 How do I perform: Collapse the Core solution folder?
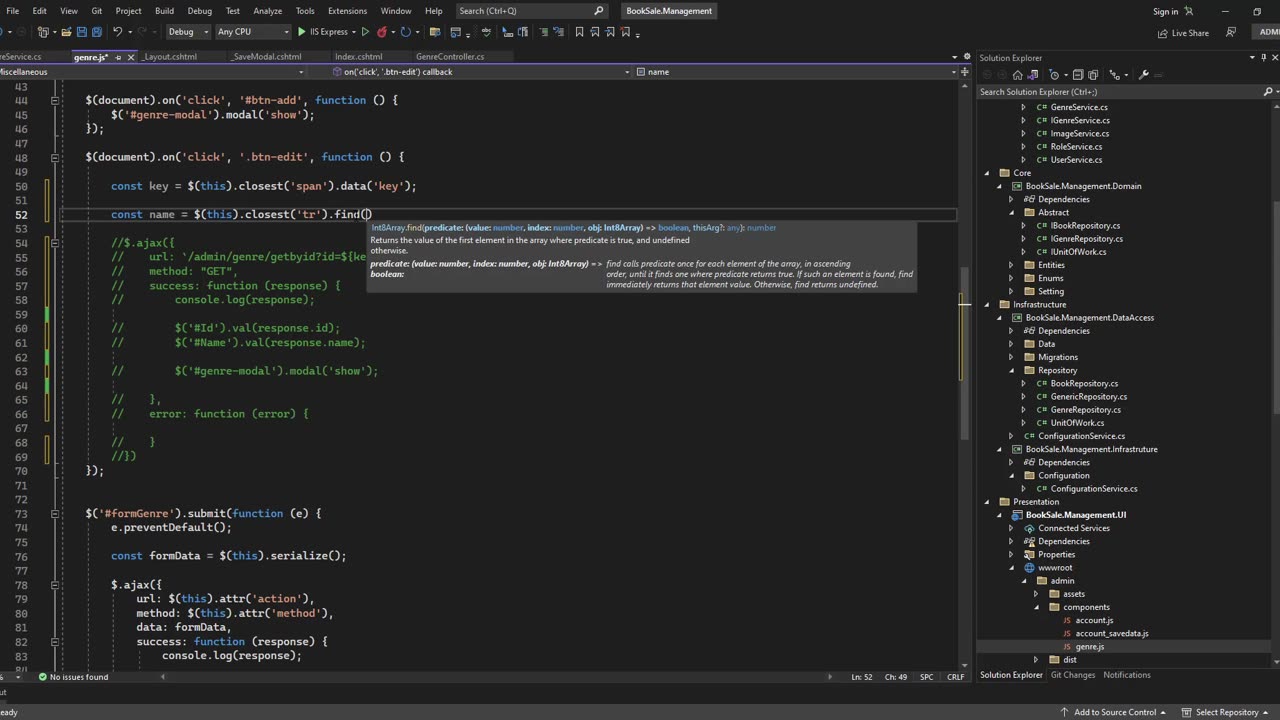tap(987, 173)
